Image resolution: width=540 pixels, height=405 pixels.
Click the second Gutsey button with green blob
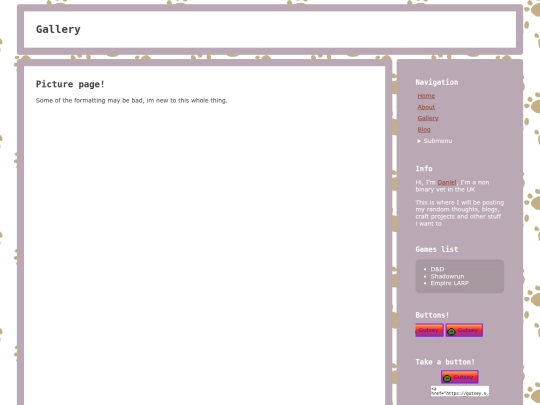click(x=464, y=330)
